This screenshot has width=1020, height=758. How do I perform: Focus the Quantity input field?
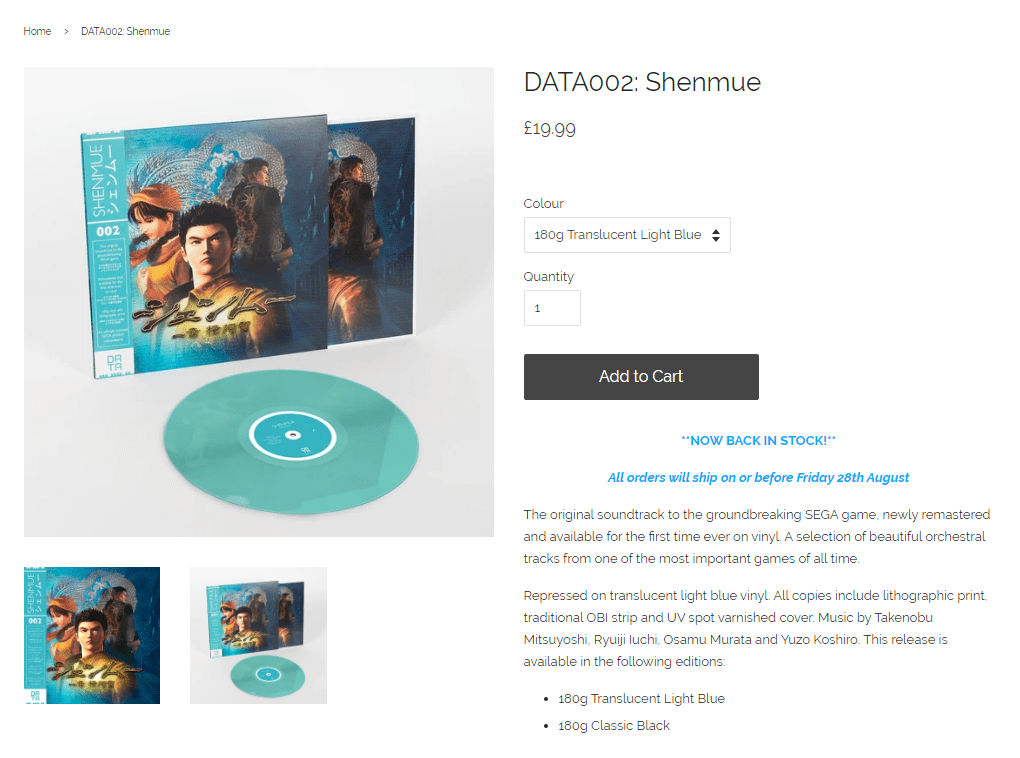(x=552, y=308)
